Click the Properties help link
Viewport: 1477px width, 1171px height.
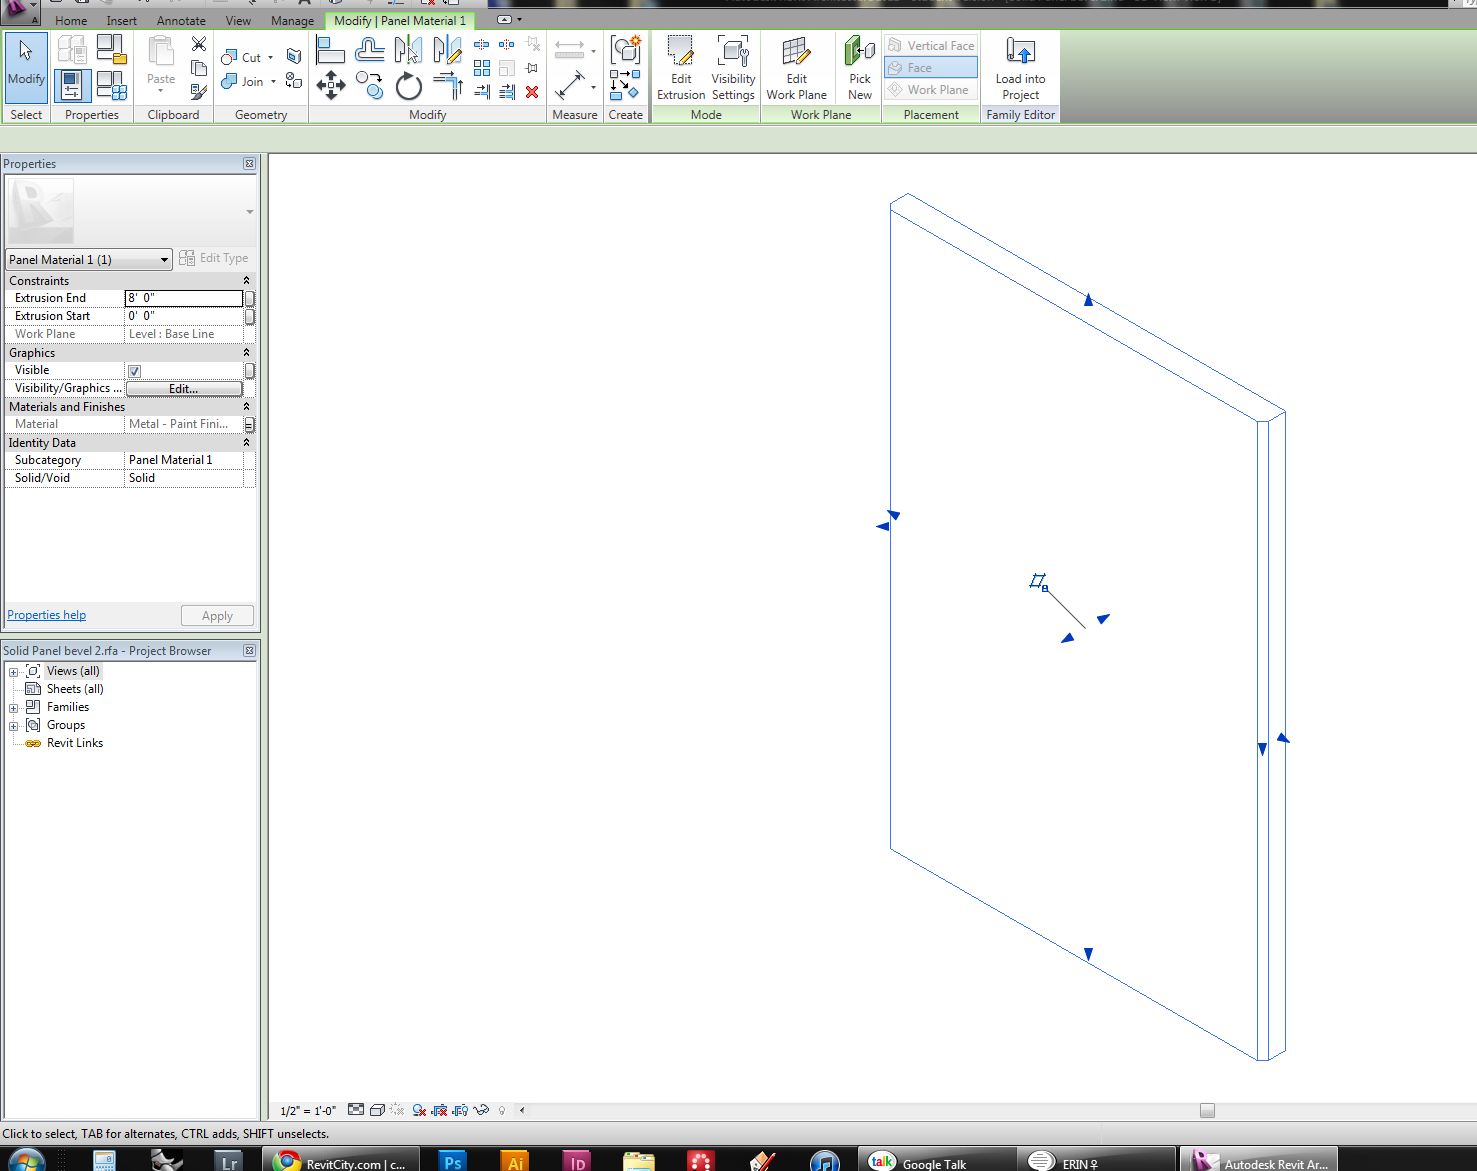[47, 615]
